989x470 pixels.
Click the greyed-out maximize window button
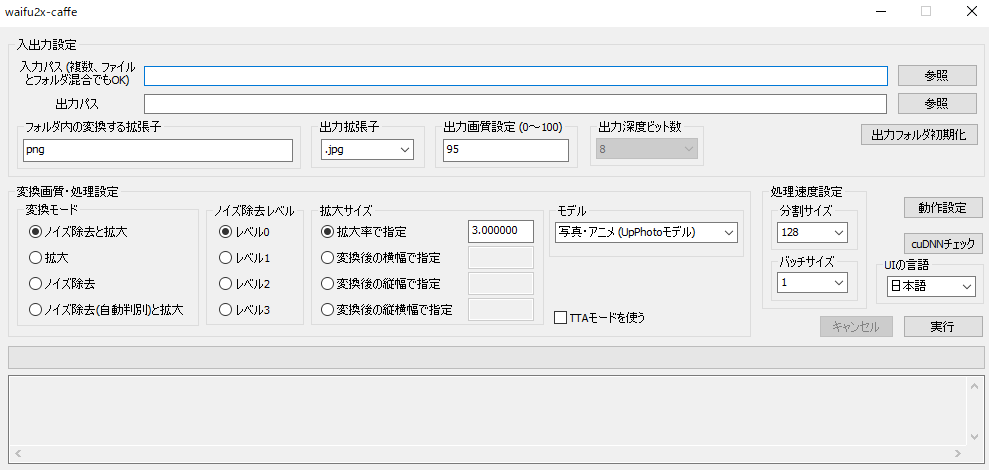point(926,11)
